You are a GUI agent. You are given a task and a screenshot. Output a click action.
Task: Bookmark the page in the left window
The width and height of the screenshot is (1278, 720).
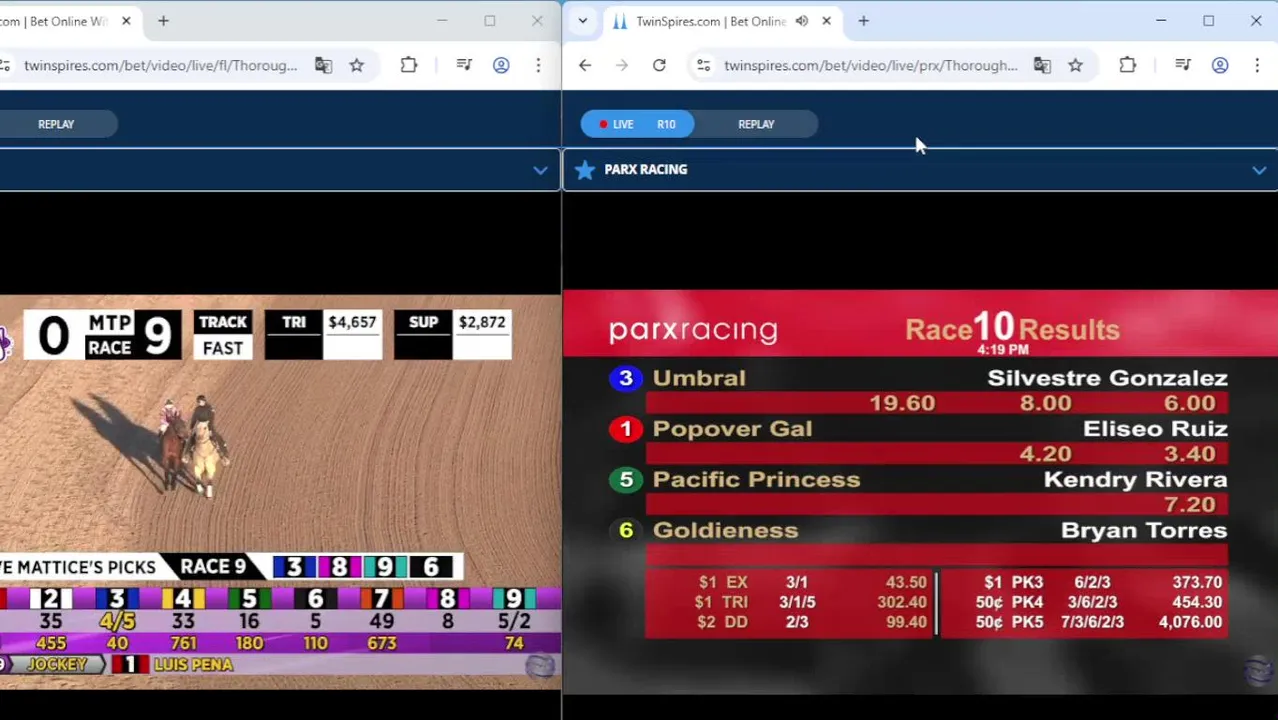tap(357, 65)
